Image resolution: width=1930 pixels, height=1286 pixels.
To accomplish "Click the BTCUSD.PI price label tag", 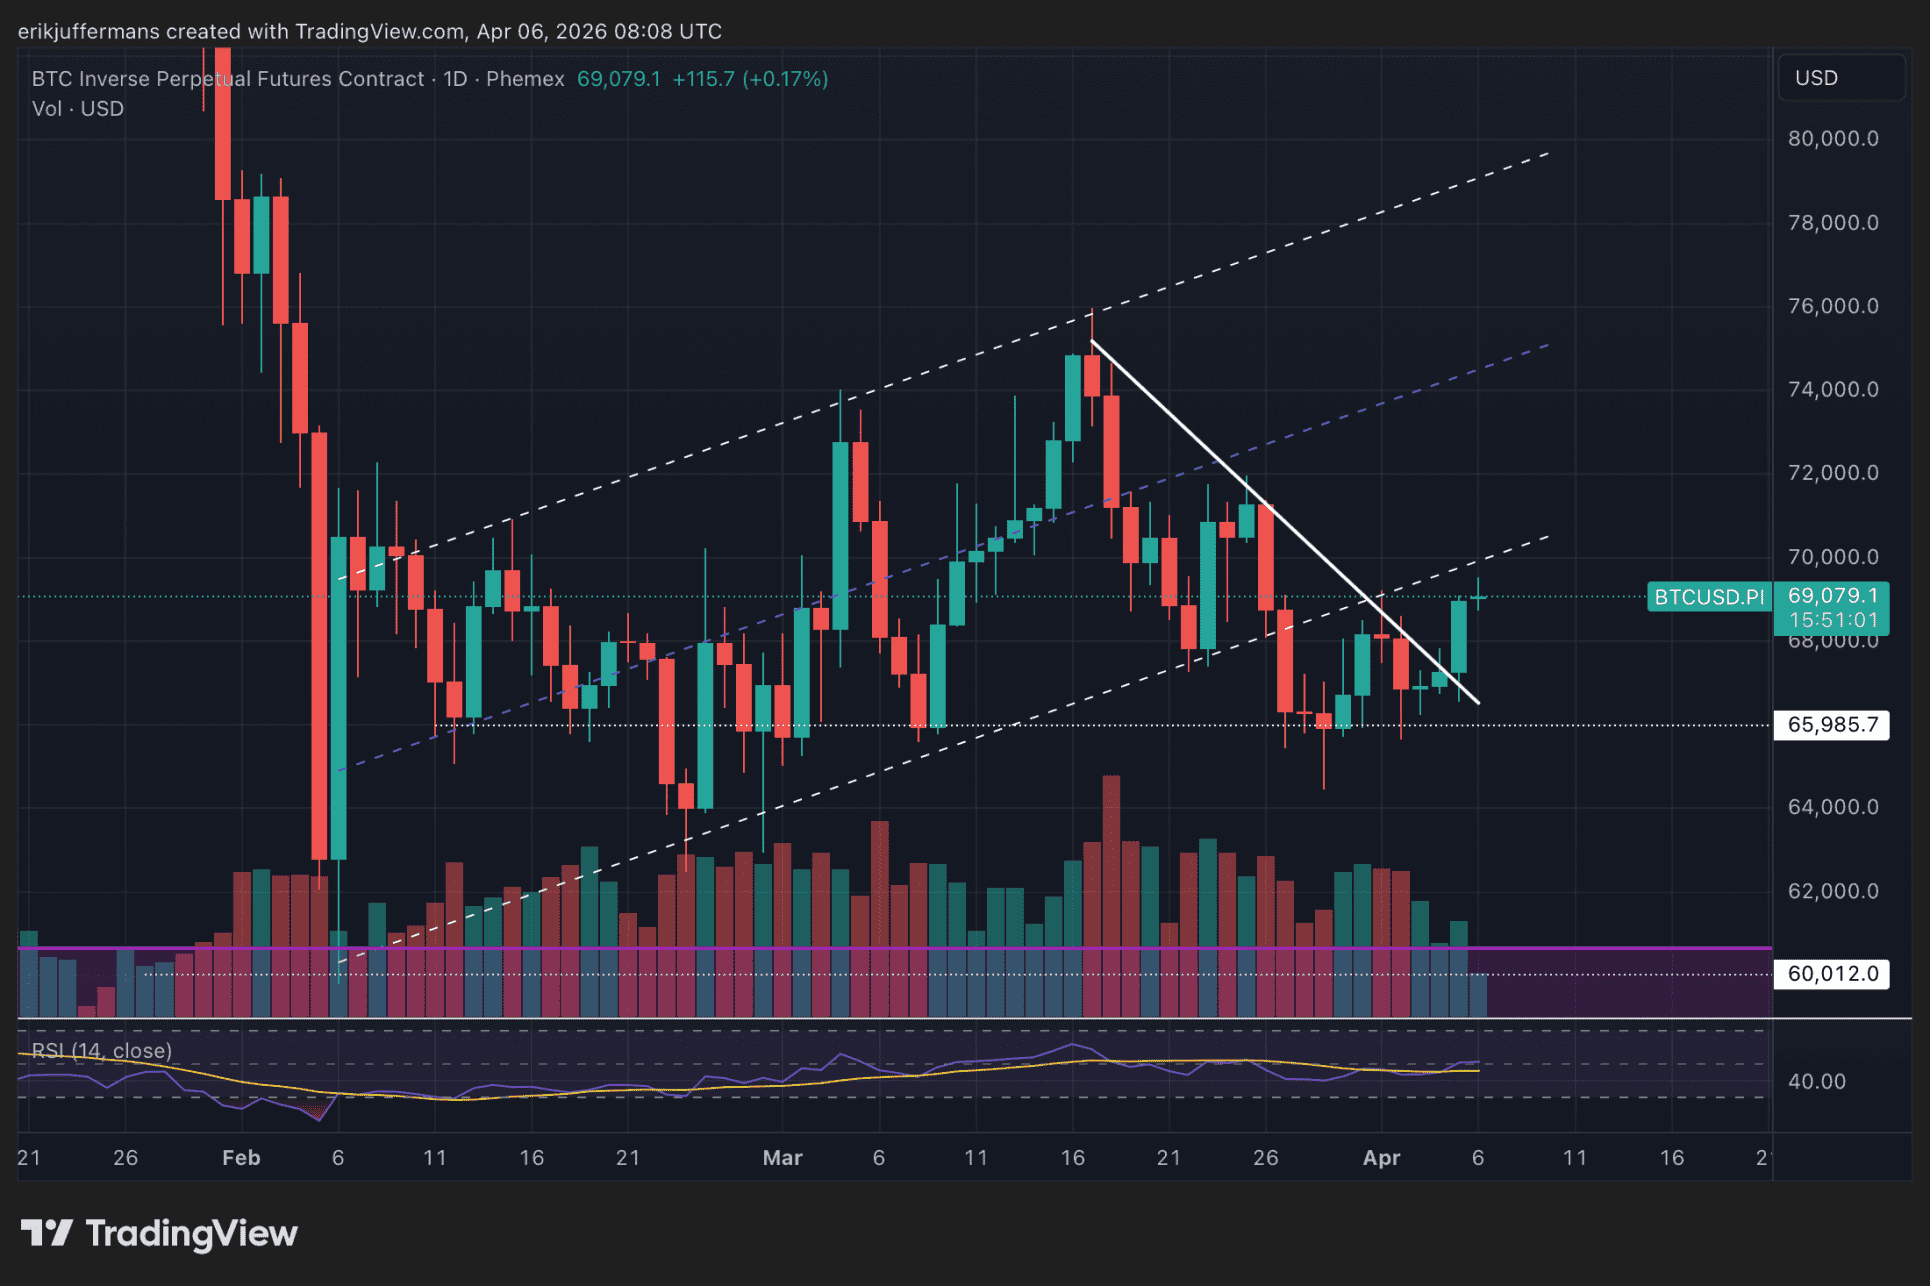I will 1708,597.
